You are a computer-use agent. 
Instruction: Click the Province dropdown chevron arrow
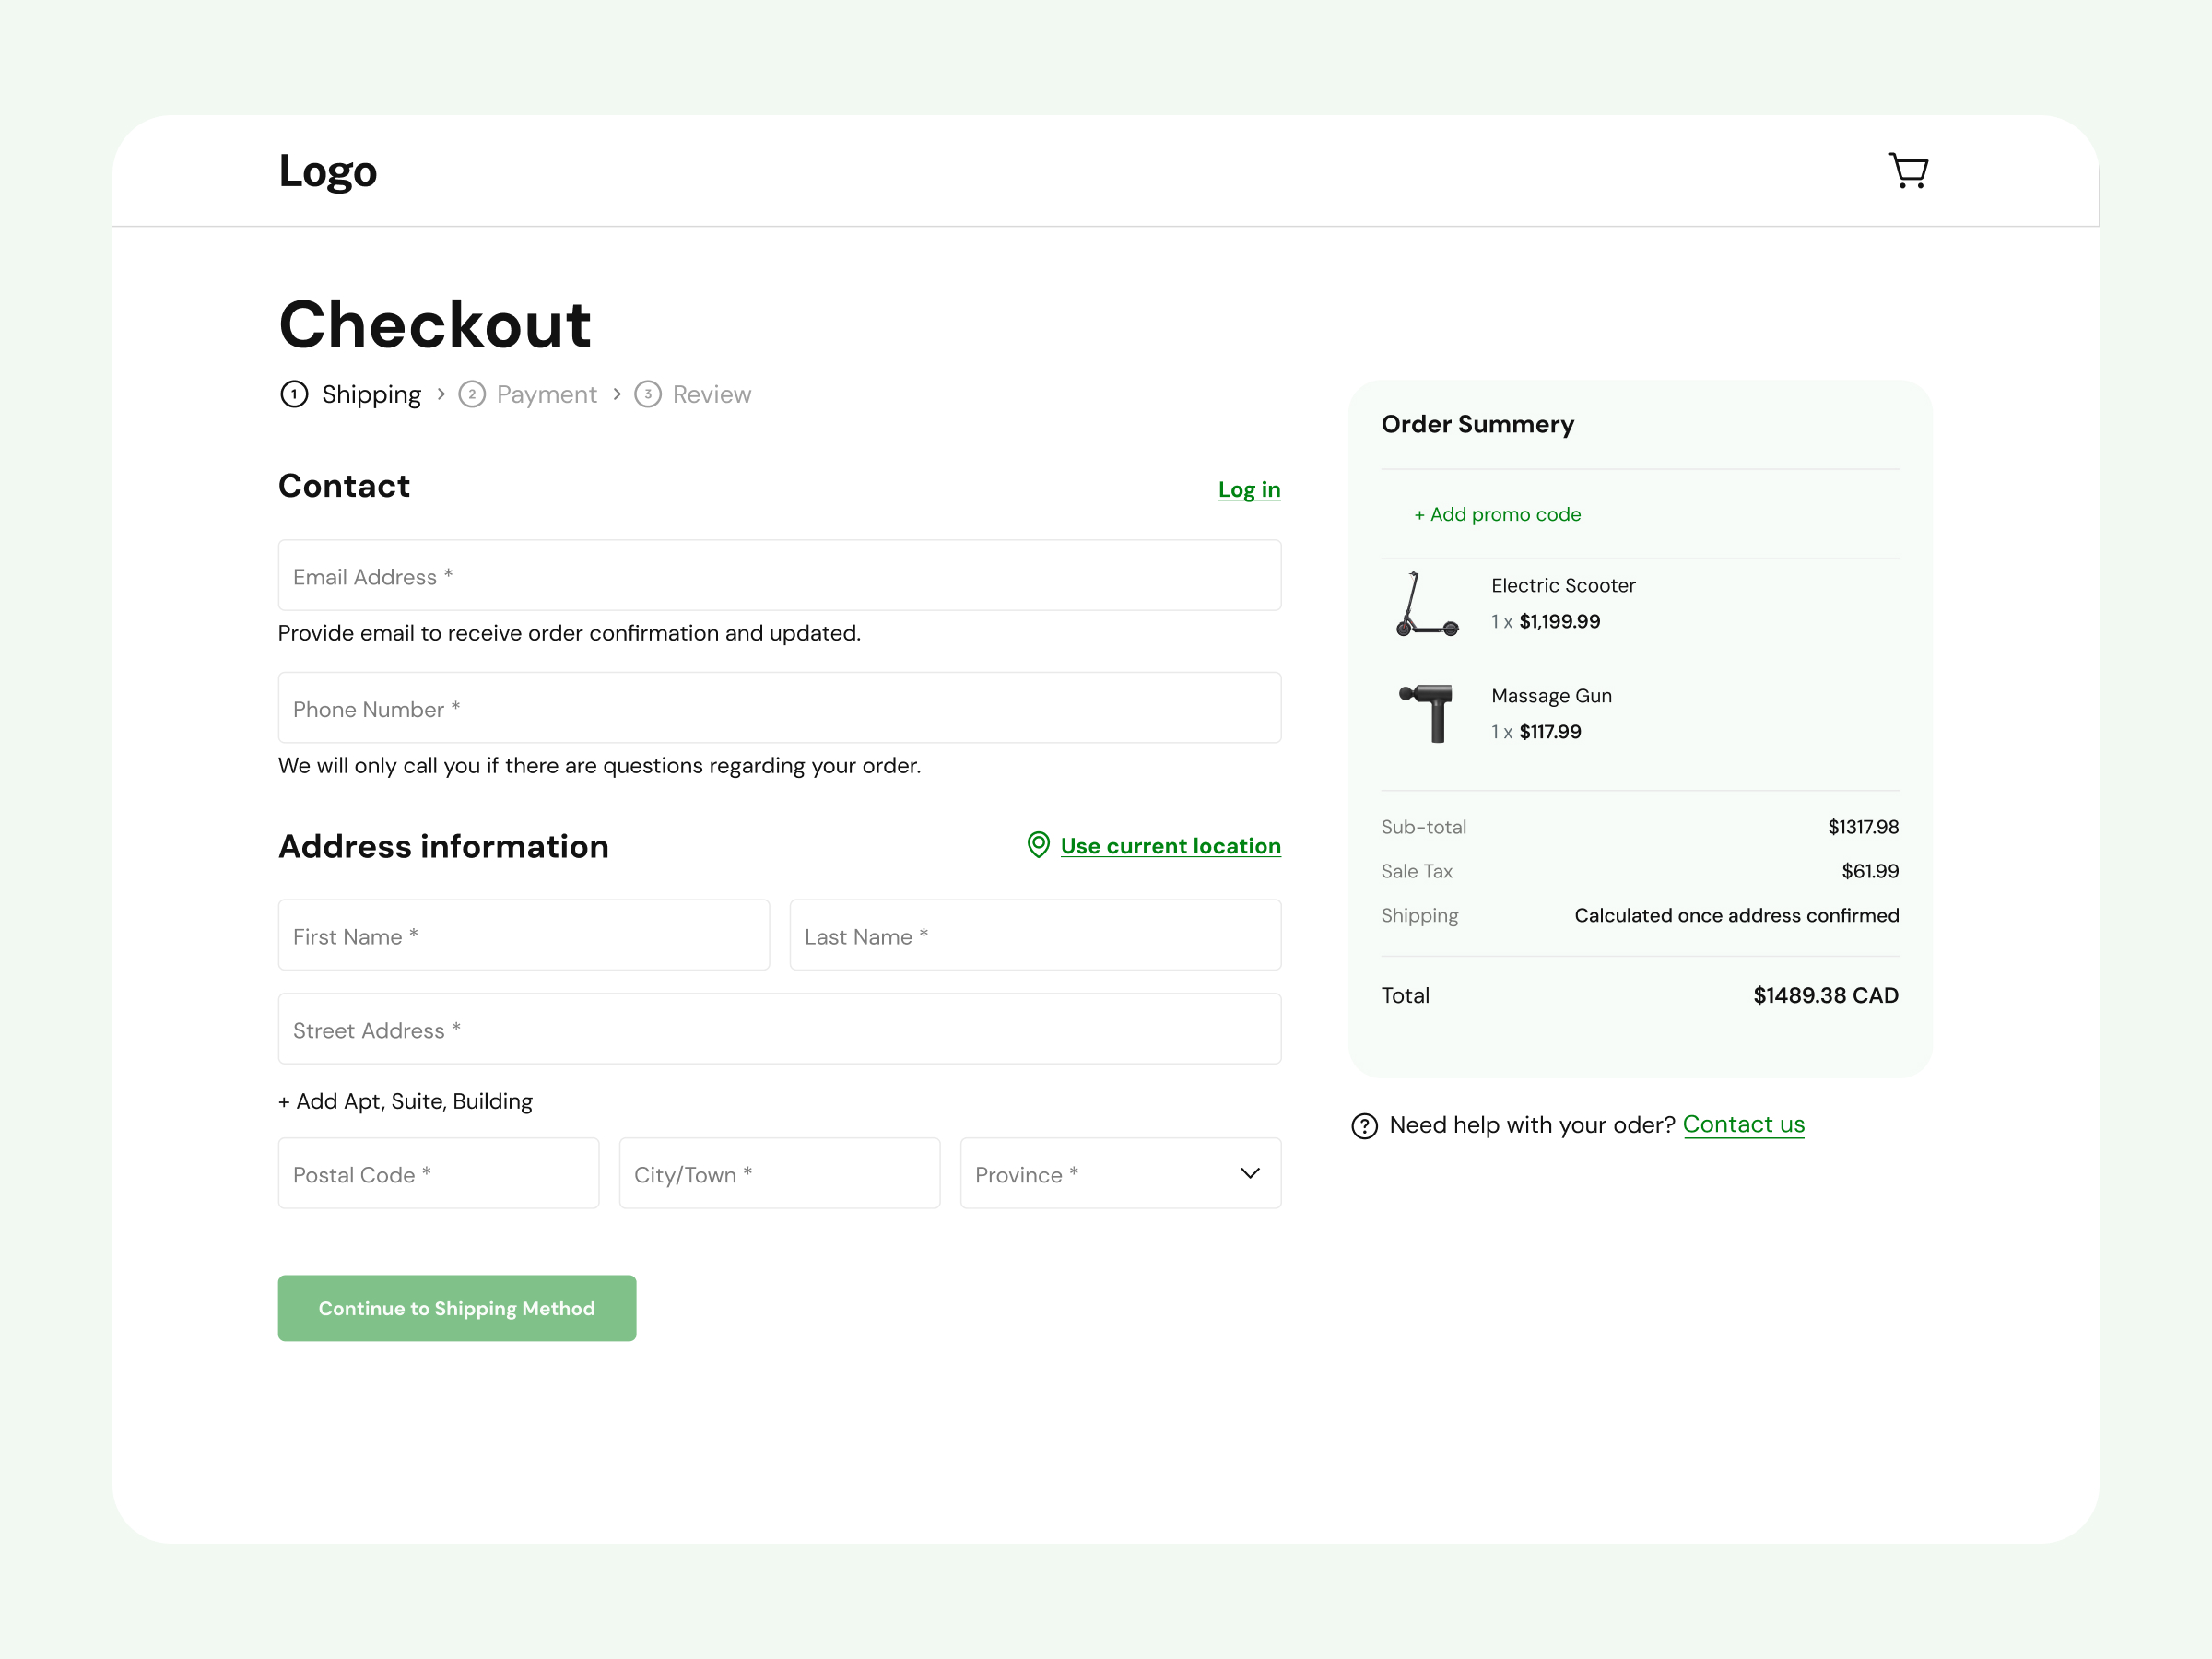(1250, 1173)
